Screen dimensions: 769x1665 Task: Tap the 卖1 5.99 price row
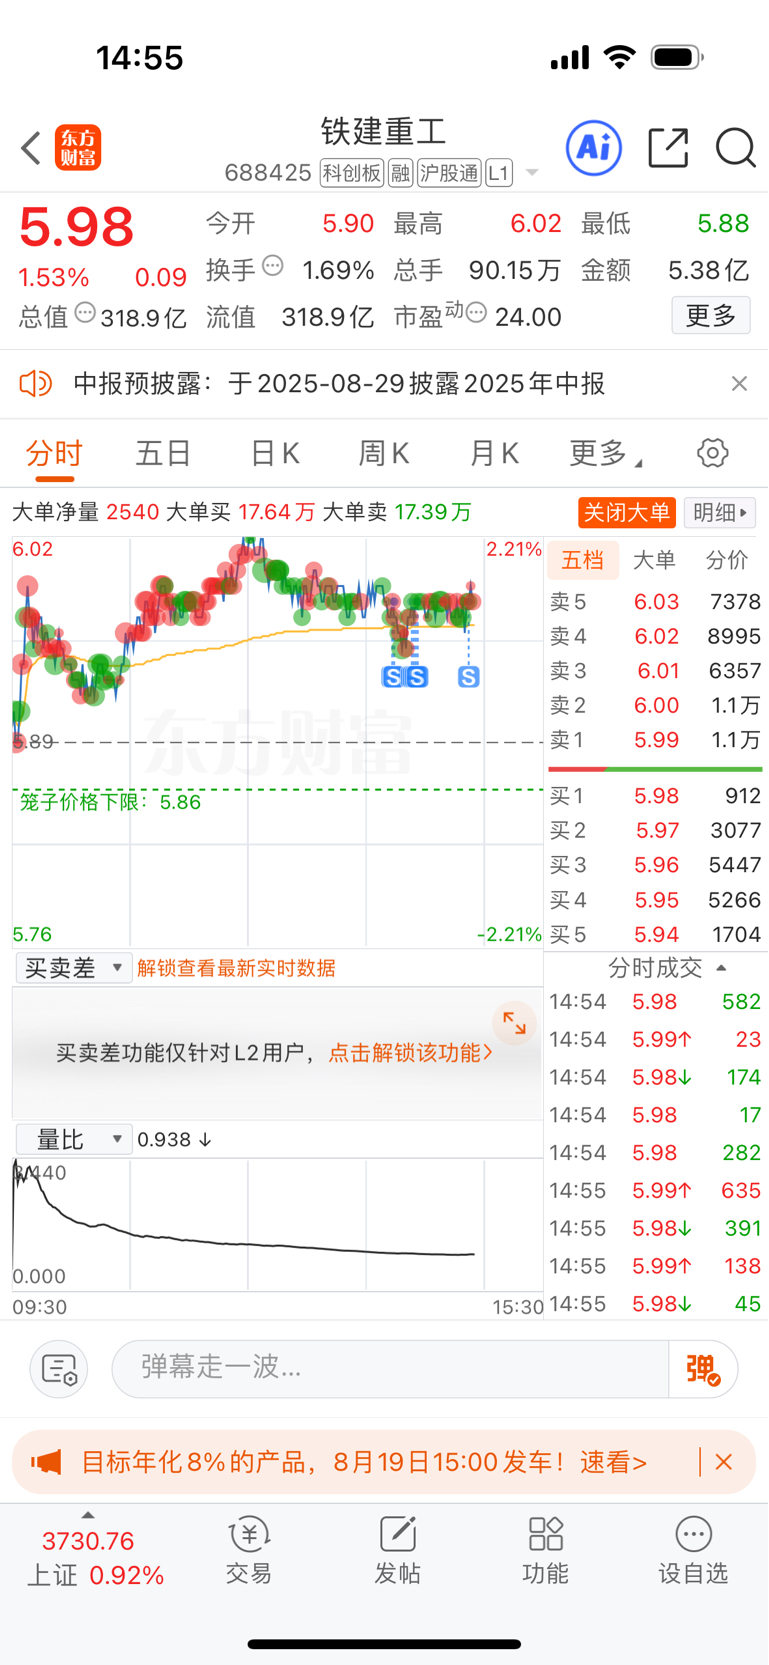pos(655,740)
